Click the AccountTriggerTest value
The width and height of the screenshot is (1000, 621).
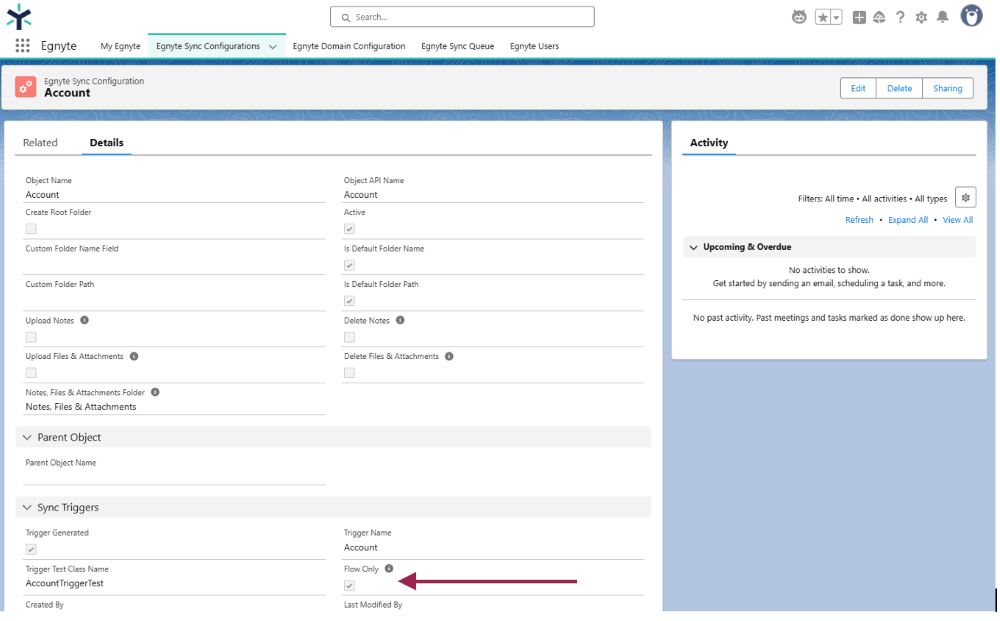pos(64,584)
